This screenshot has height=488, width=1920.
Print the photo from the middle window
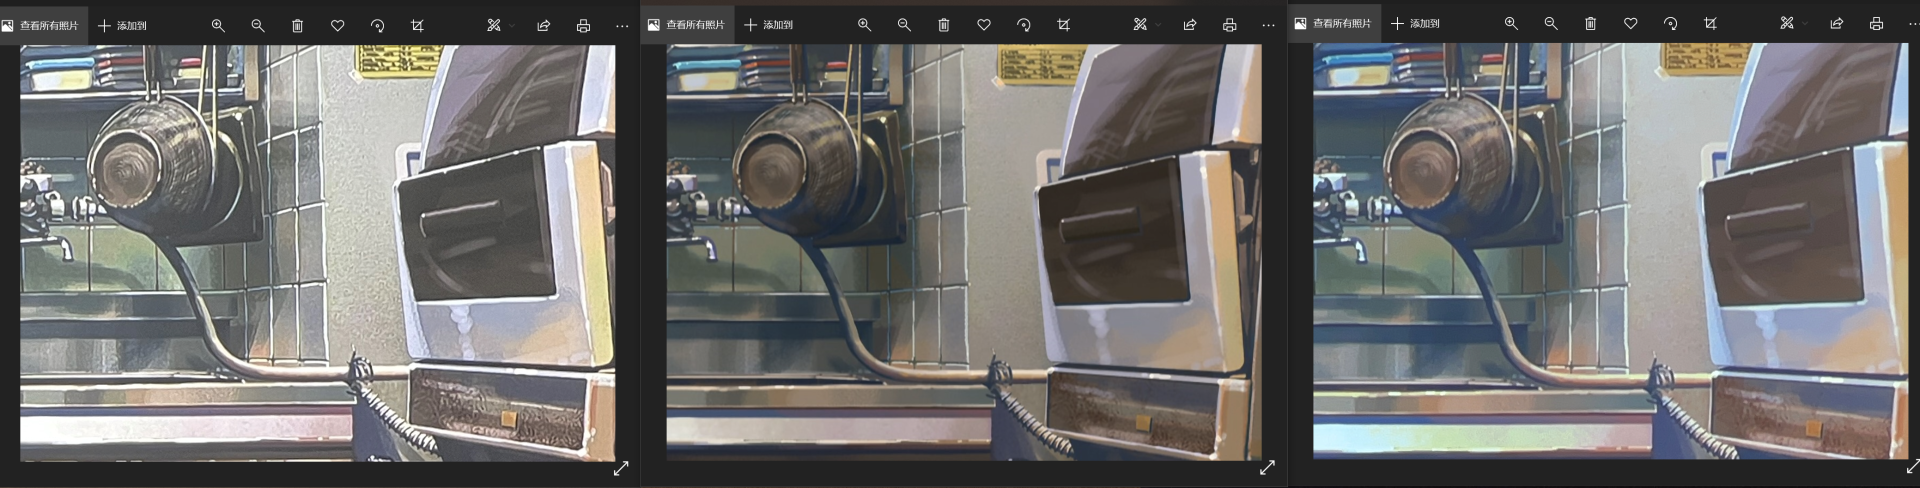pyautogui.click(x=1229, y=25)
